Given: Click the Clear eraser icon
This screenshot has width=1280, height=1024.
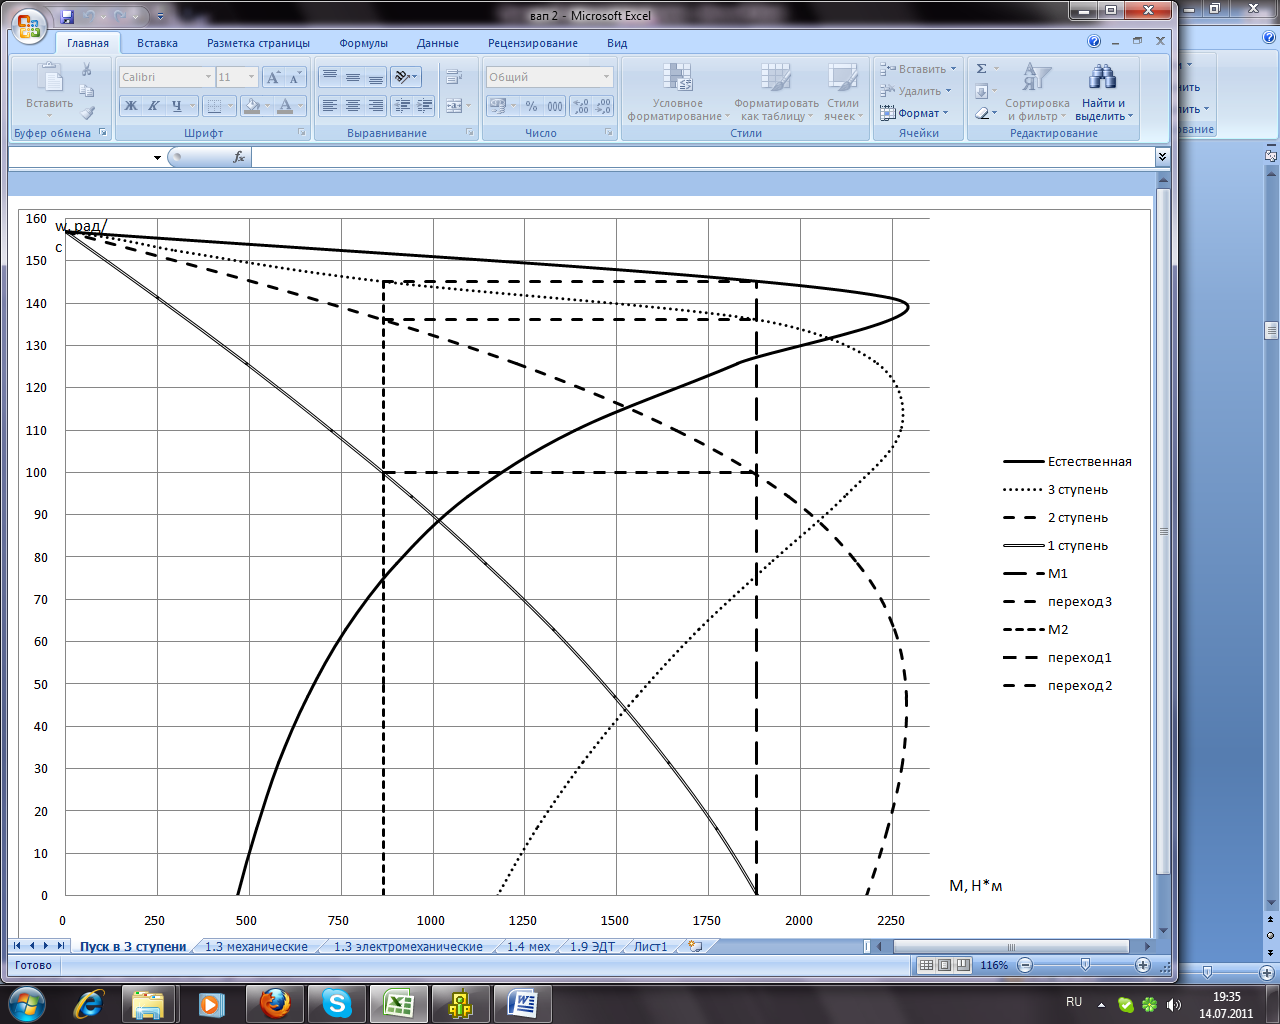Looking at the screenshot, I should [x=981, y=113].
